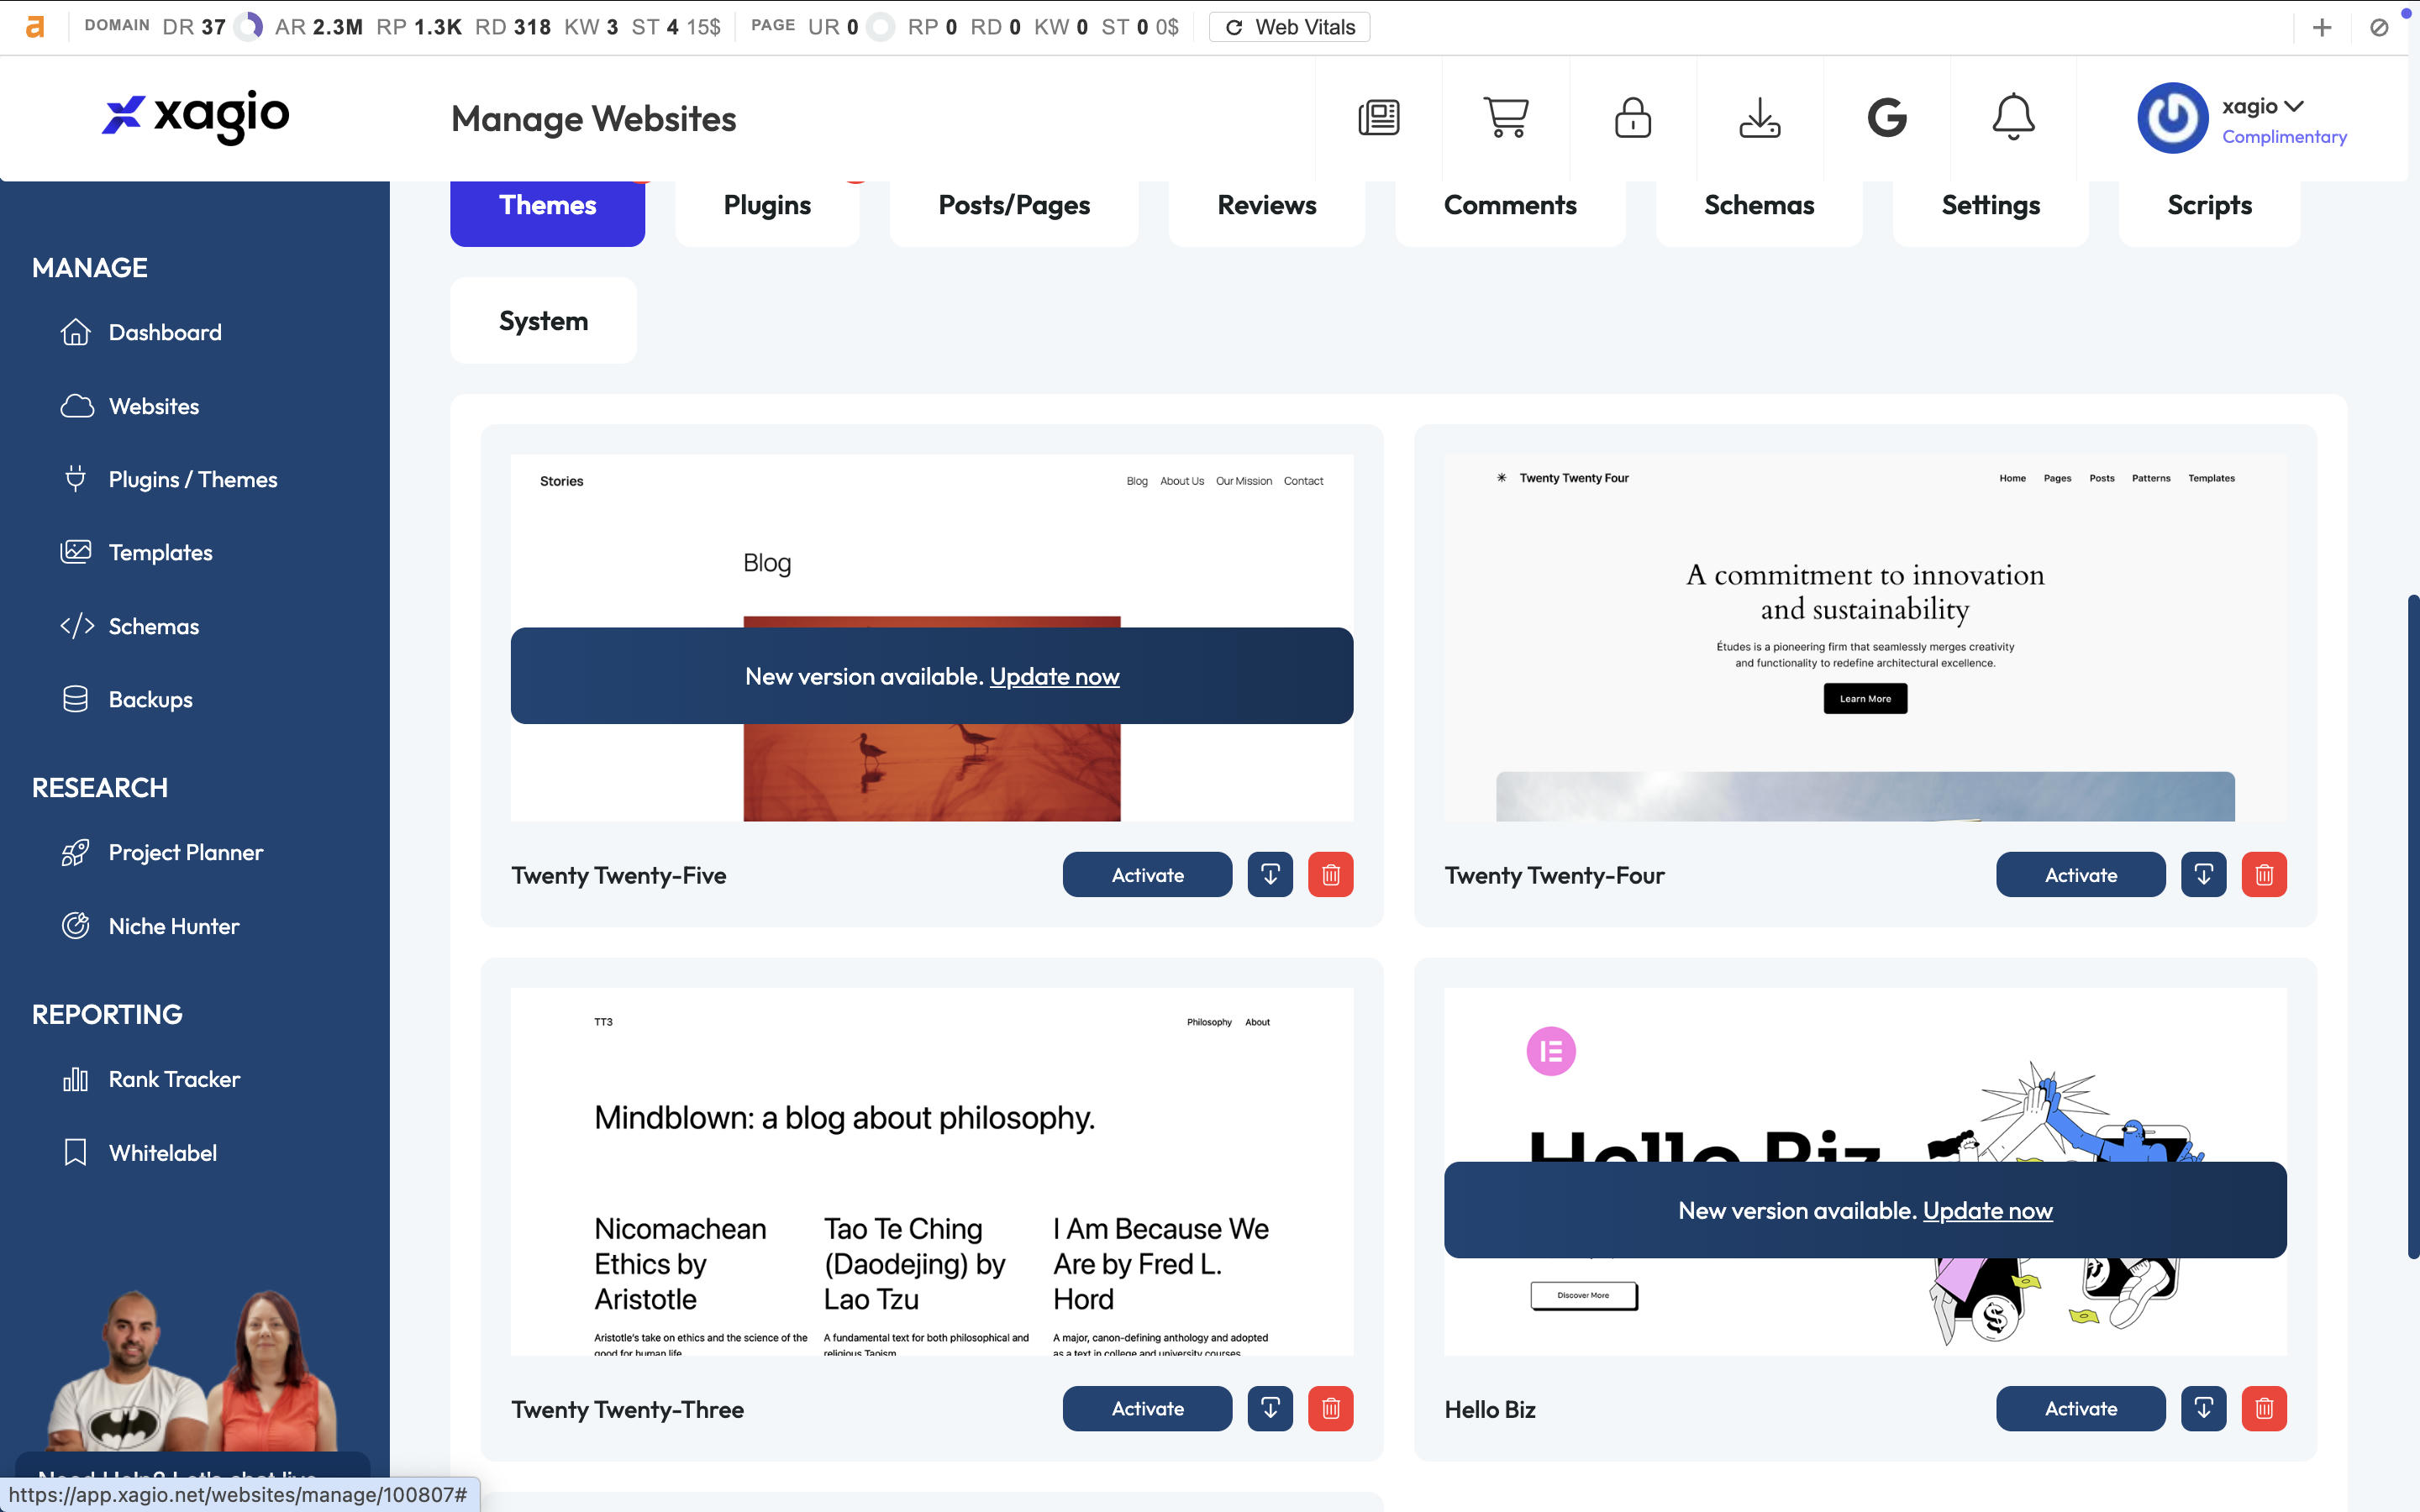Delete the Hello Biz theme
This screenshot has height=1512, width=2420.
pyautogui.click(x=2264, y=1408)
